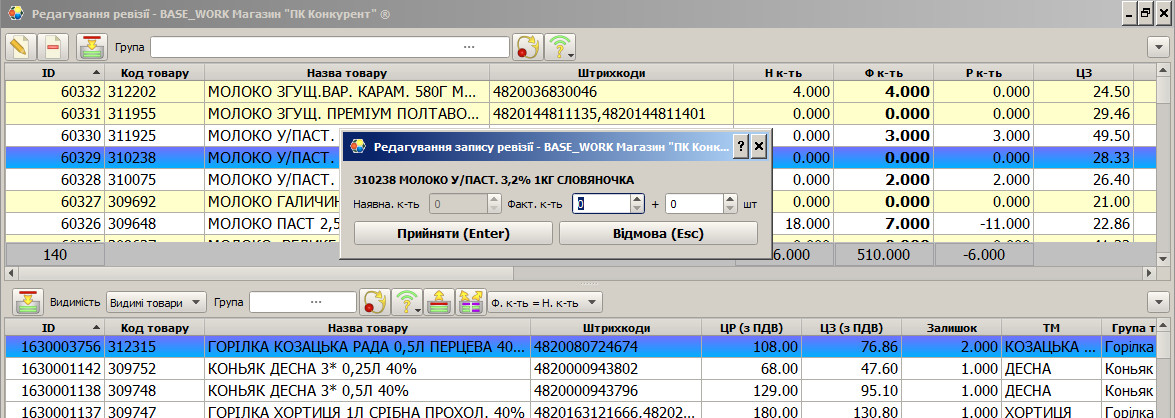Open the green signal question-mark icon in the upper toolbar
The width and height of the screenshot is (1175, 418).
(x=560, y=47)
